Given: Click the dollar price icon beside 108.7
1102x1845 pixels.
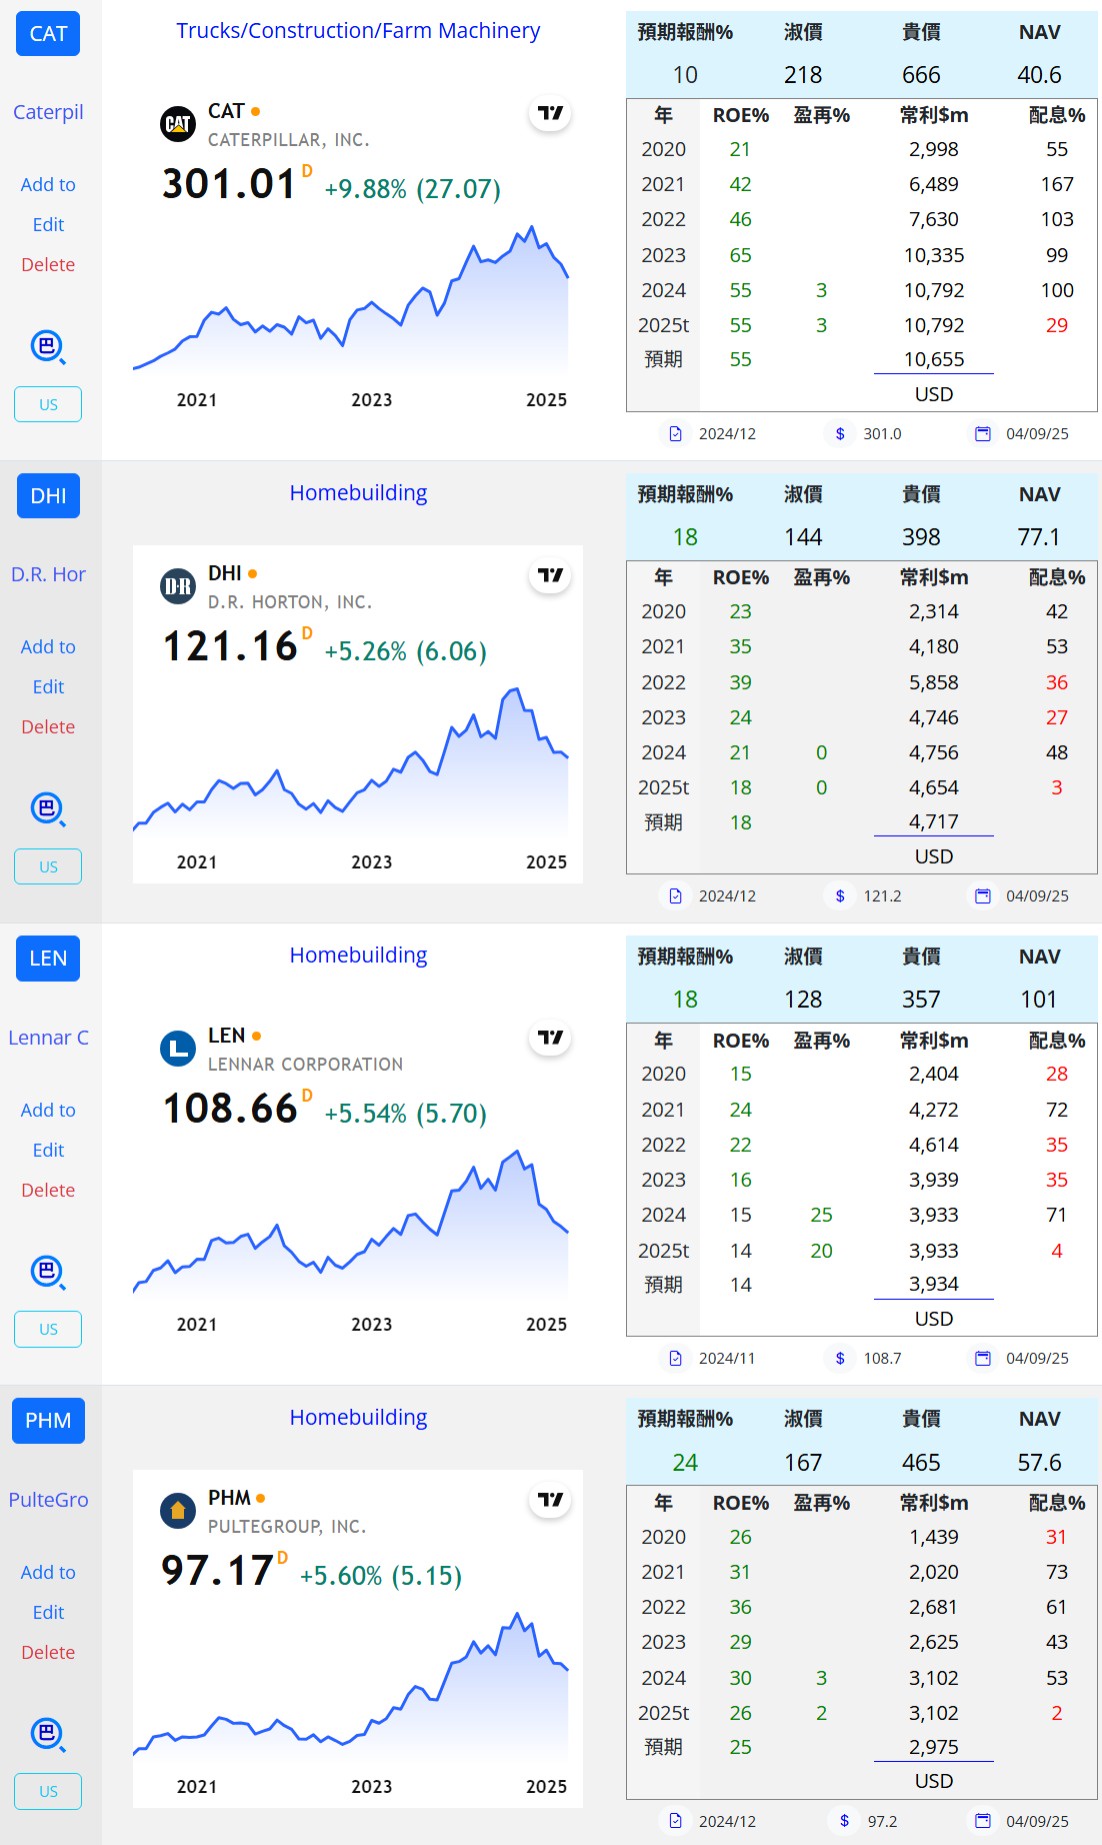Looking at the screenshot, I should pos(840,1358).
